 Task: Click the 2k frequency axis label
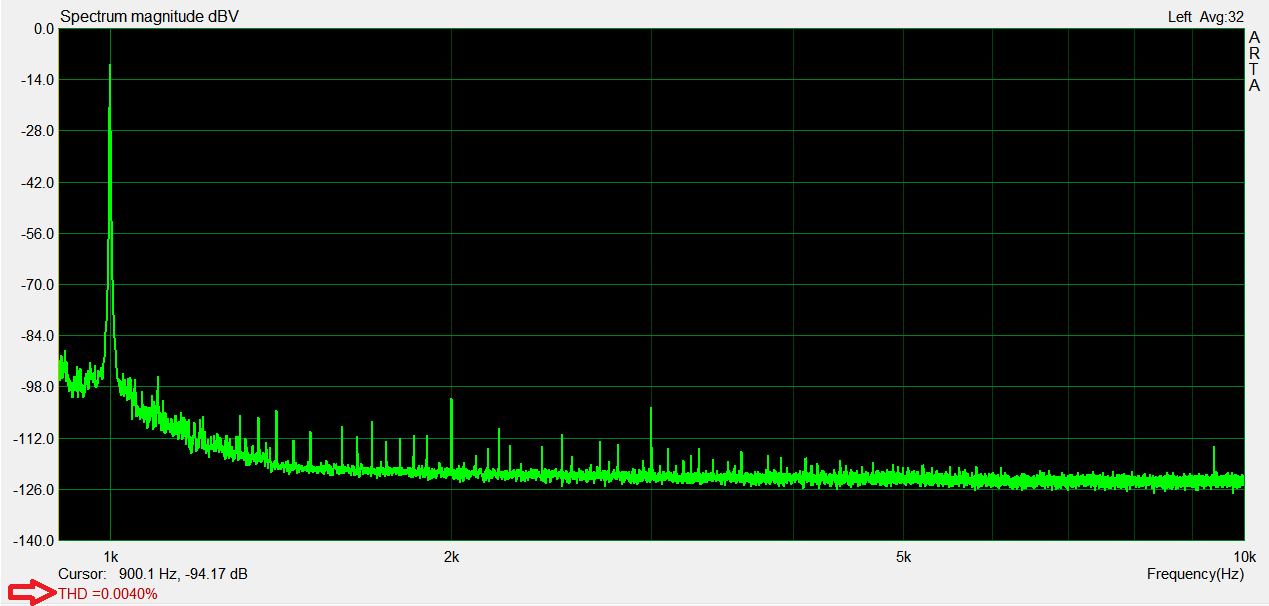tap(451, 557)
